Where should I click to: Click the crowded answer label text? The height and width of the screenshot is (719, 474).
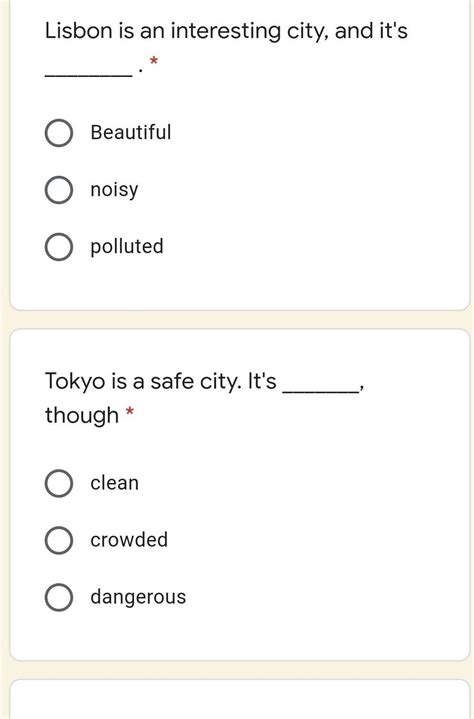[x=129, y=540]
